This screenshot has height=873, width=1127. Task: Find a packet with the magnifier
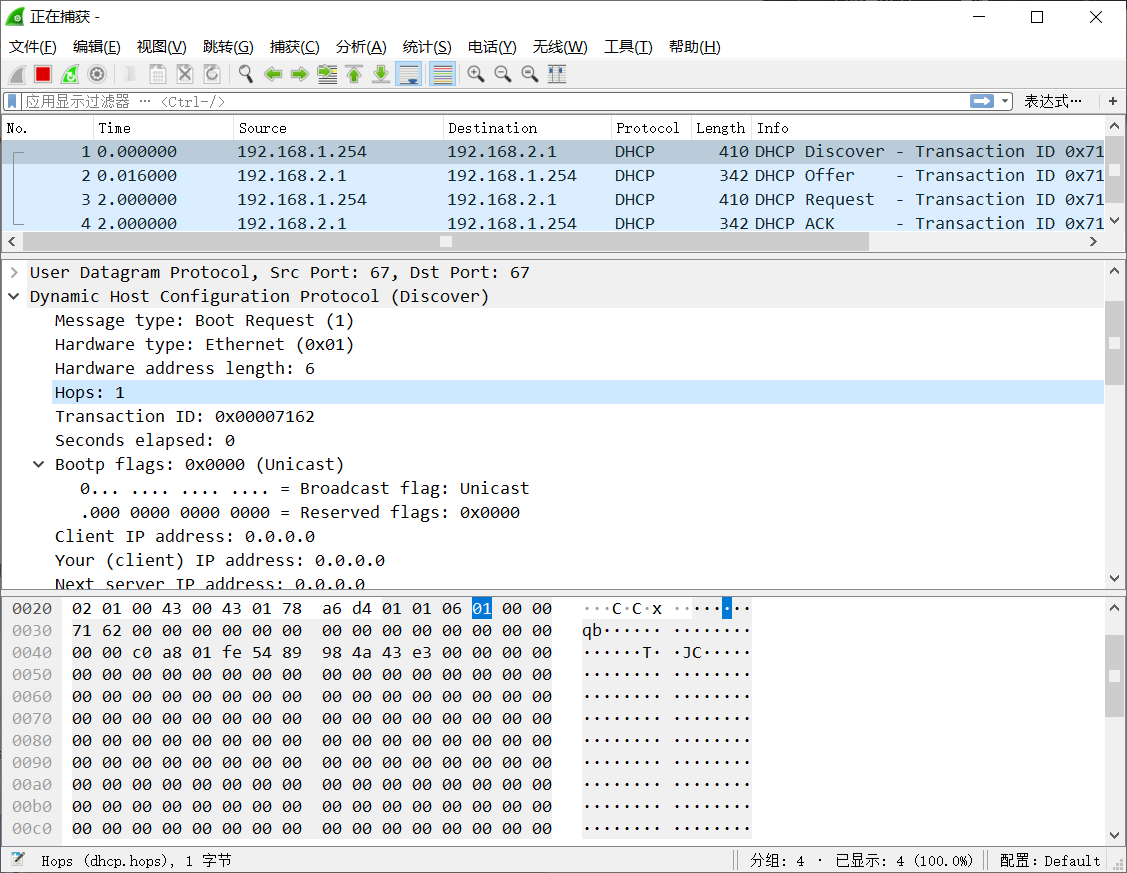(x=246, y=74)
